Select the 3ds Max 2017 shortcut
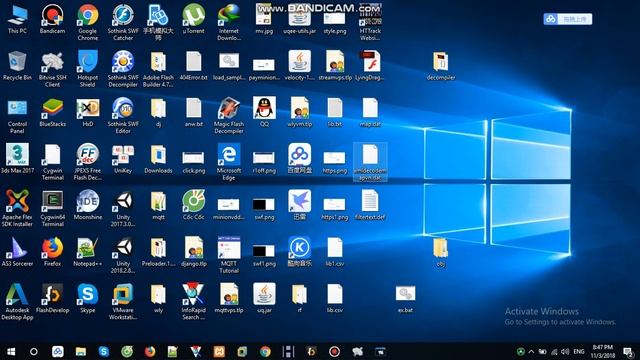 pyautogui.click(x=17, y=159)
